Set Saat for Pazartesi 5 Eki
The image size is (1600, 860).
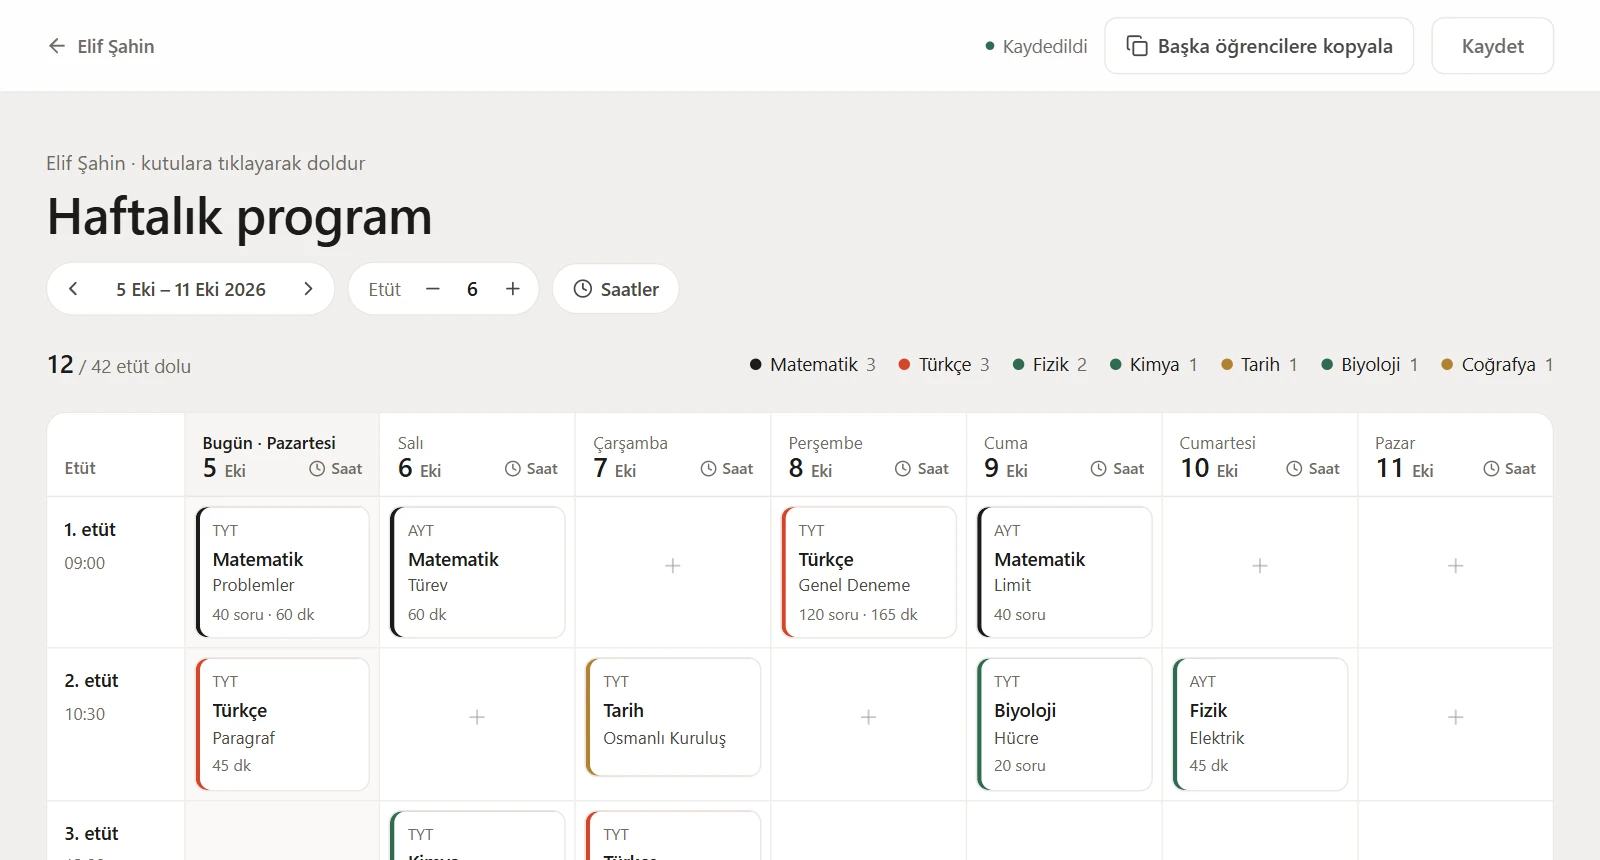336,469
